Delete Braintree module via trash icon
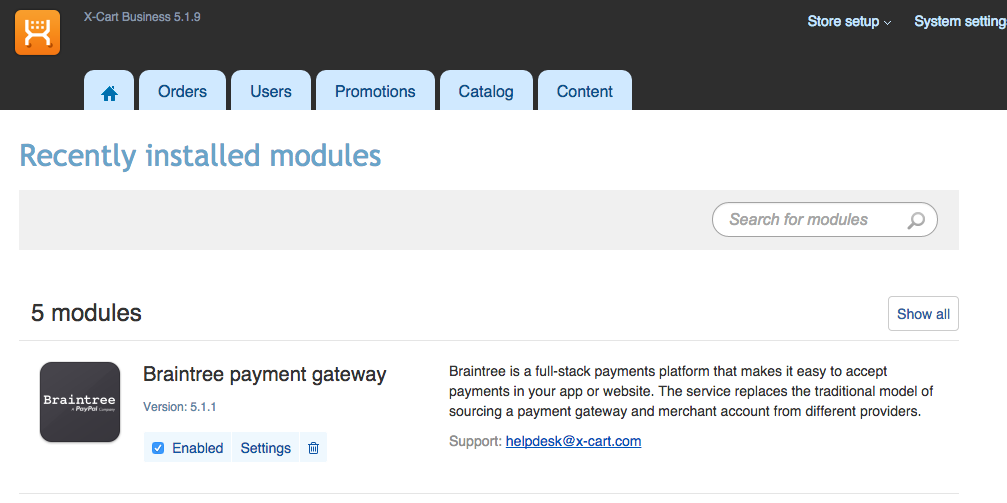The height and width of the screenshot is (503, 1007). click(313, 448)
